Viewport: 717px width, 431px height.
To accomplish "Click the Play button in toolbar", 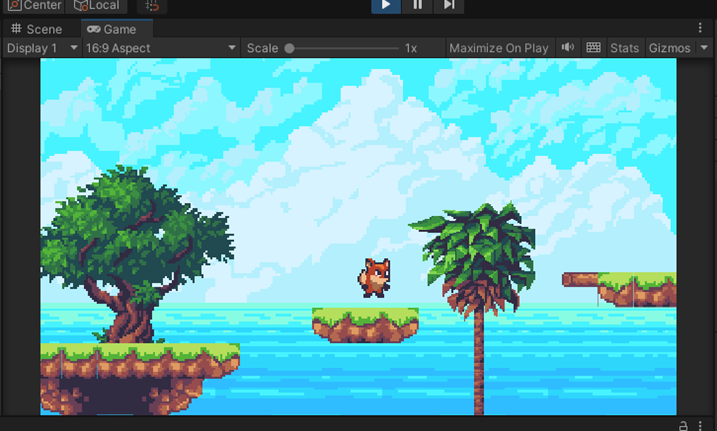I will coord(386,5).
